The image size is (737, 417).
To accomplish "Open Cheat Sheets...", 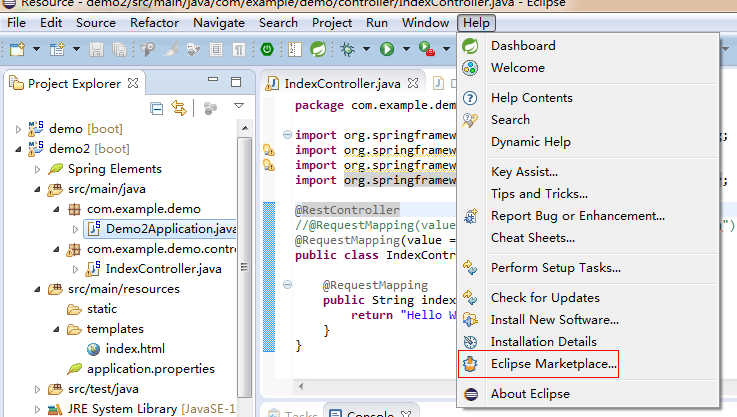I will 533,238.
